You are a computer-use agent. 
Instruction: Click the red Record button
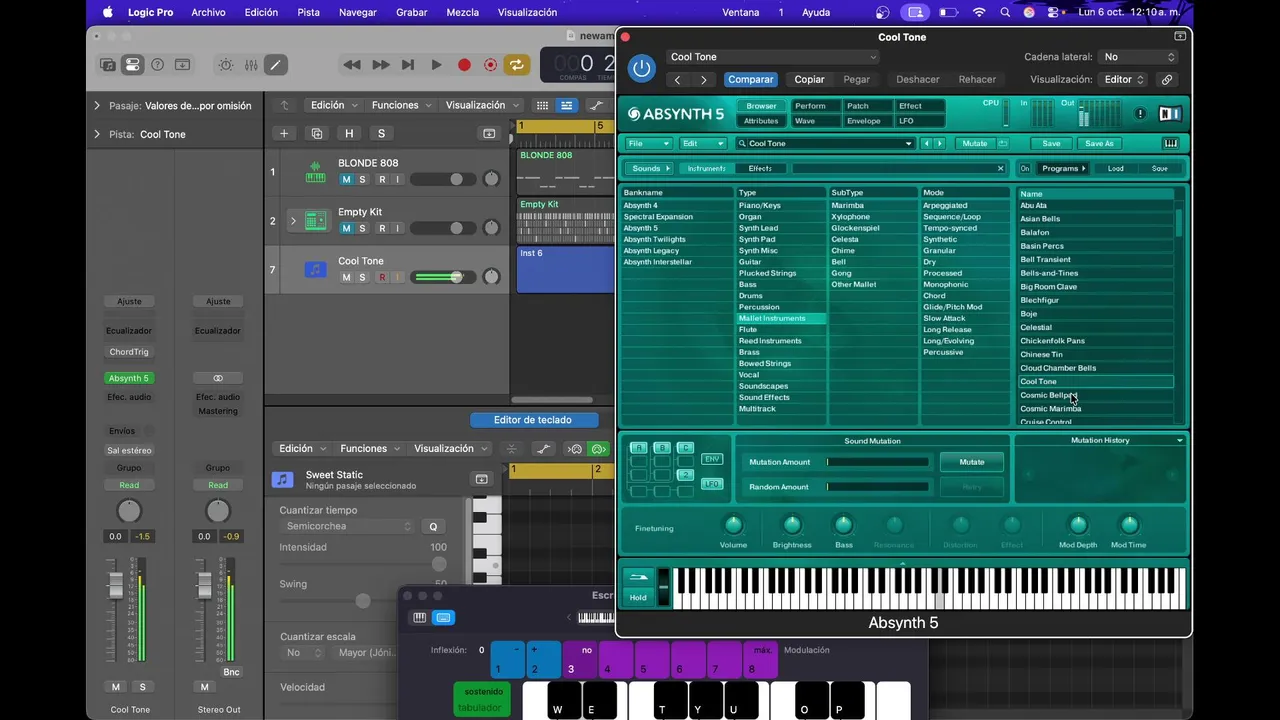(464, 65)
